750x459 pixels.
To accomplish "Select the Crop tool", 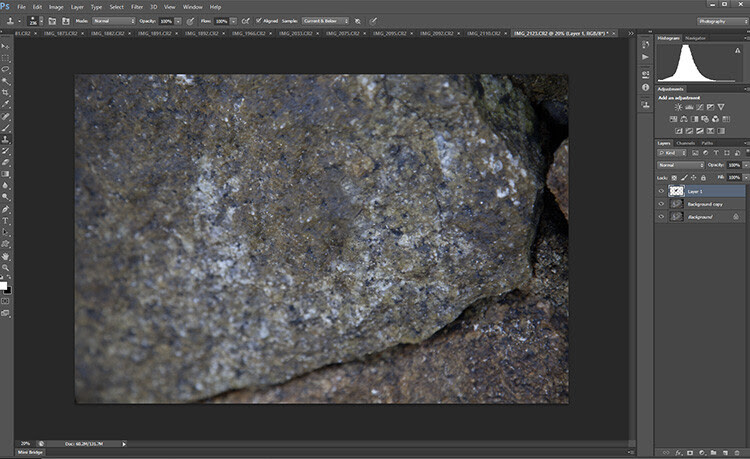I will [x=6, y=92].
